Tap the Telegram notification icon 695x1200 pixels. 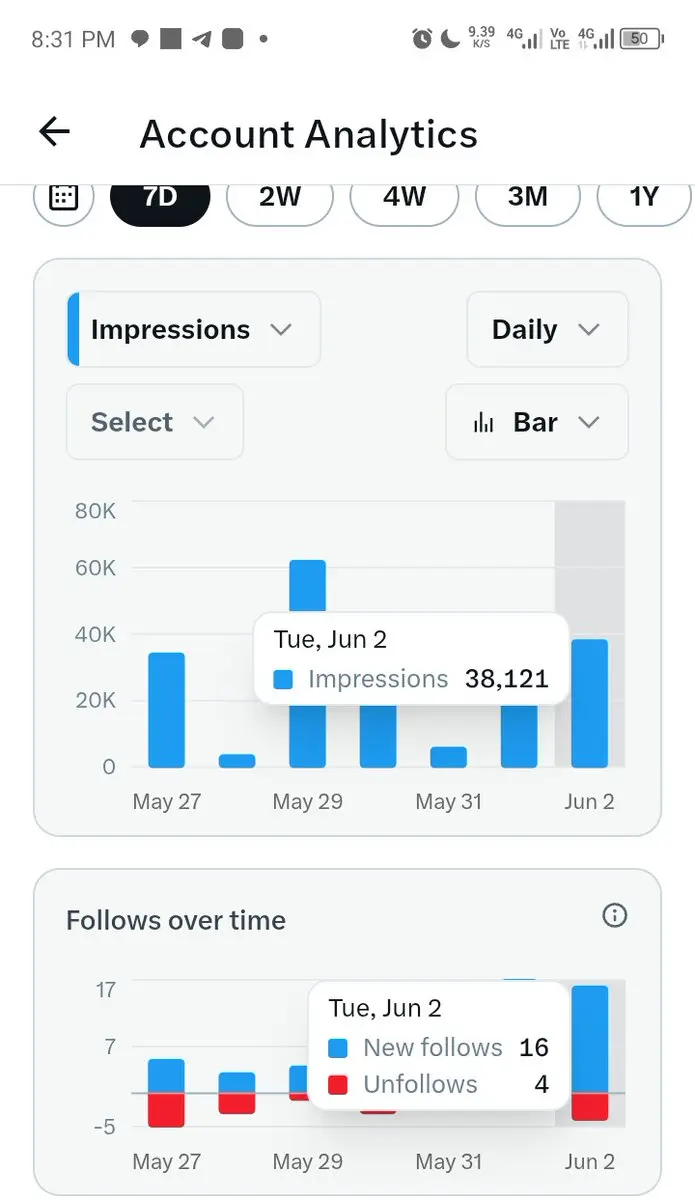201,39
